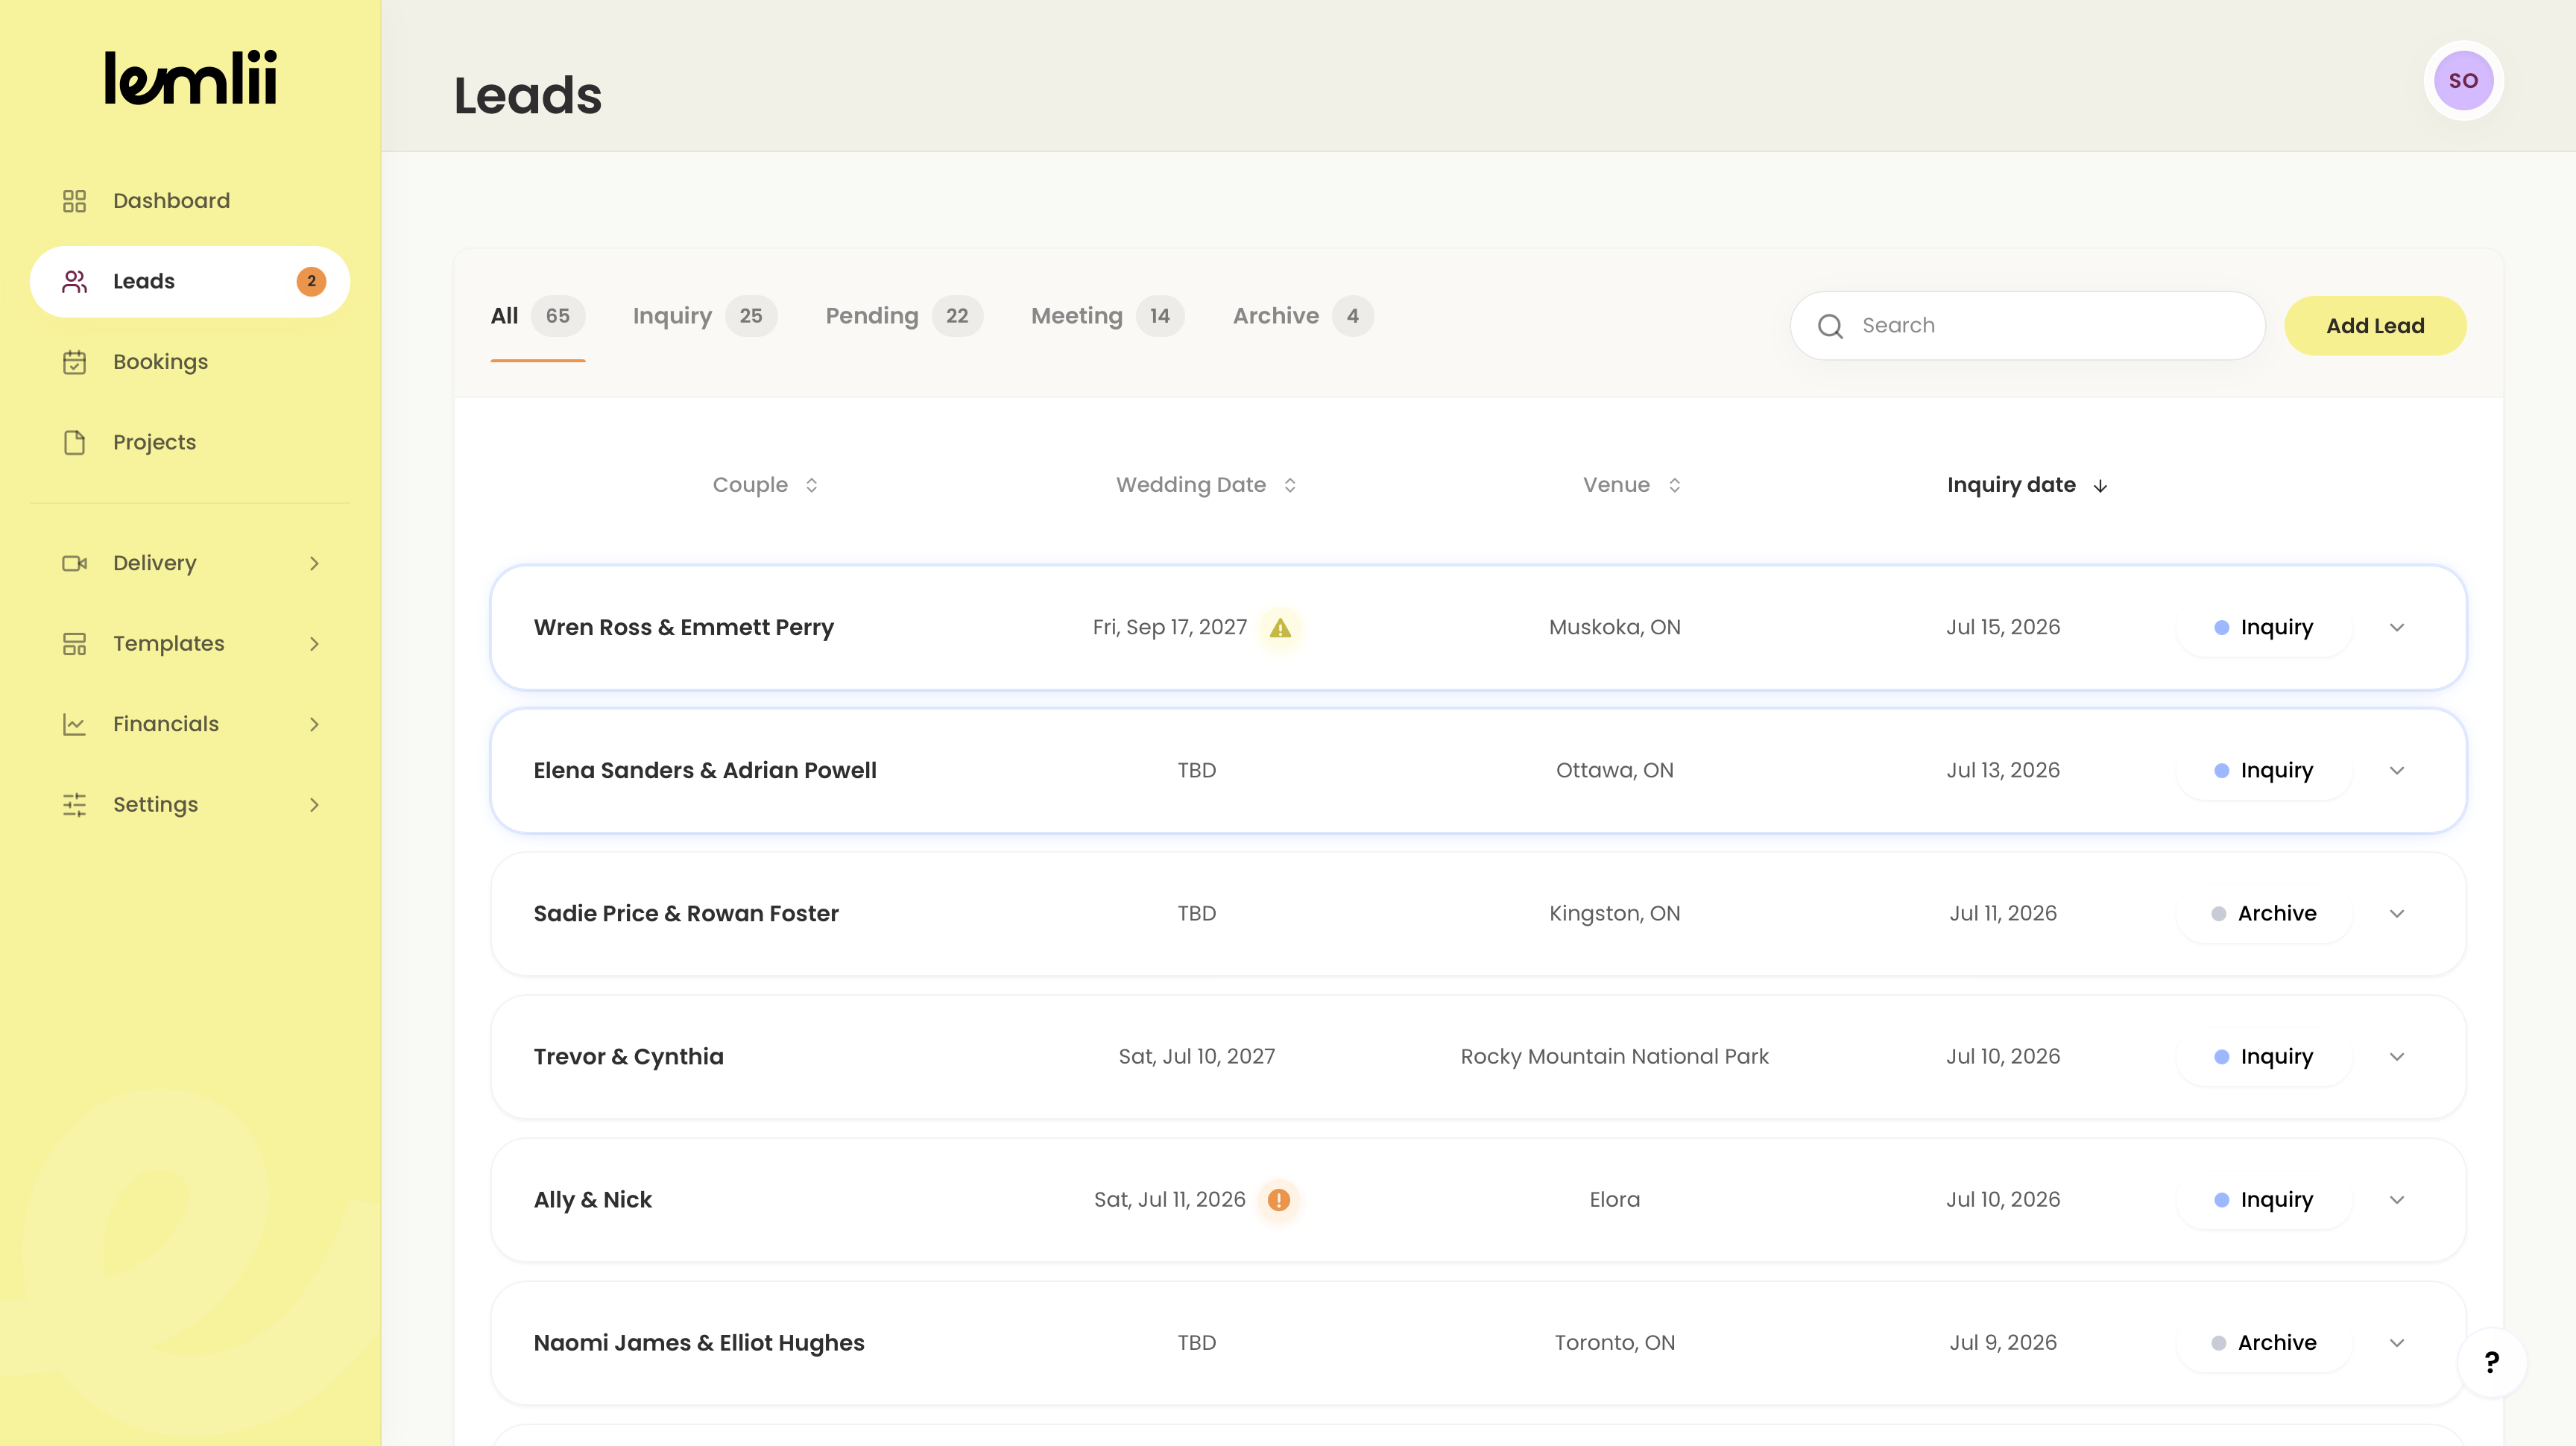Click the Leads people icon
The width and height of the screenshot is (2576, 1446).
coord(74,281)
